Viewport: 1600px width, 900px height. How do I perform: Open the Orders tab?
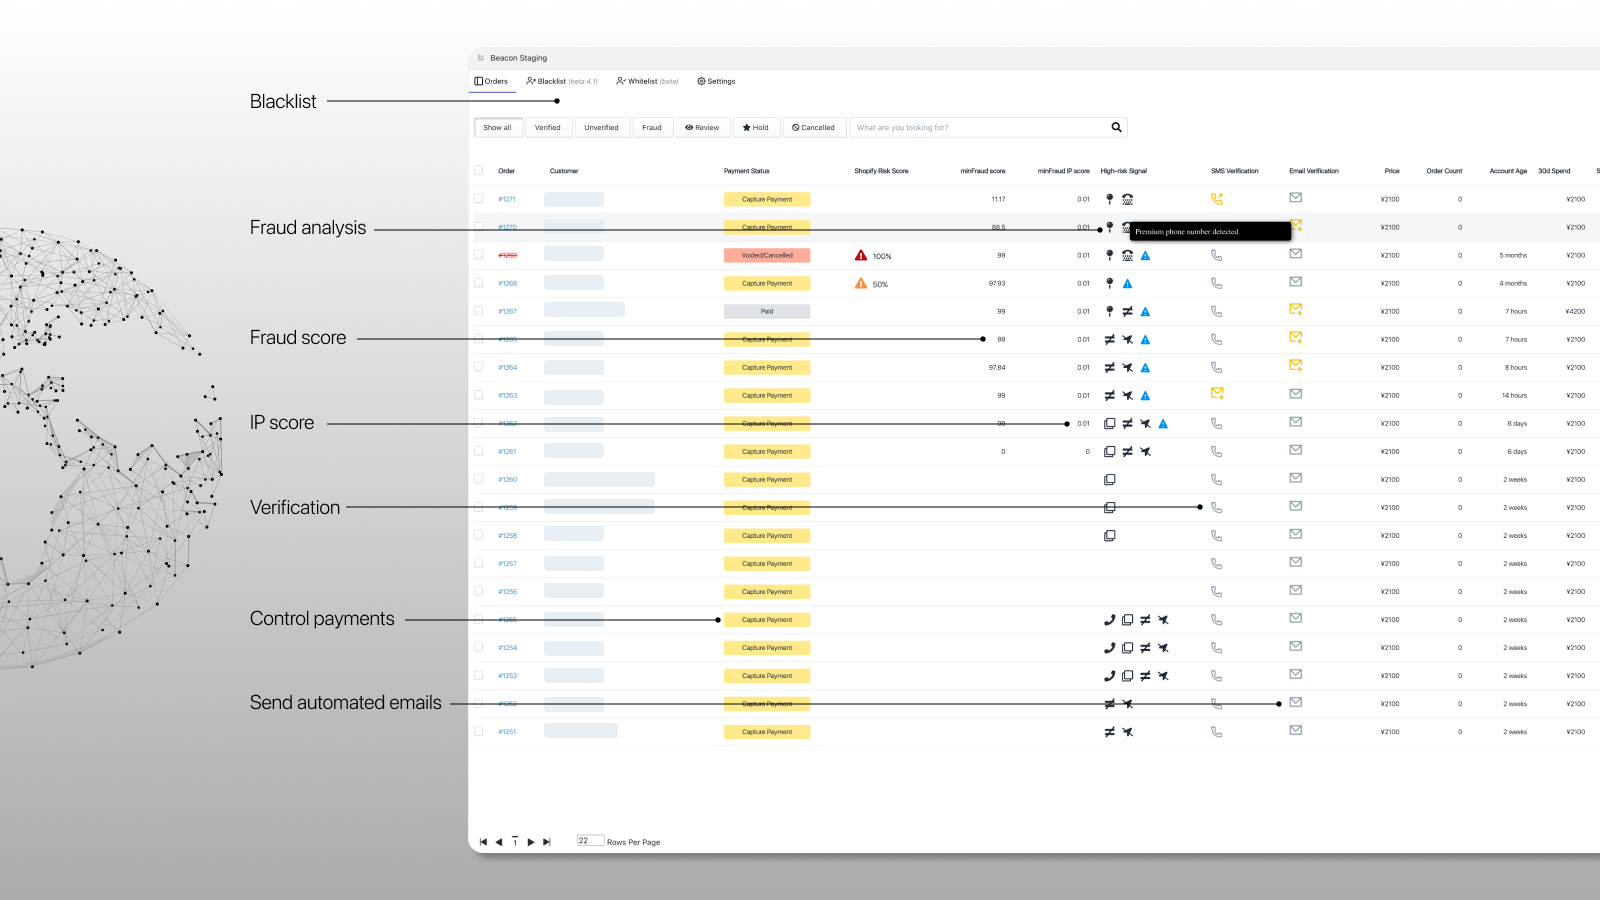pos(491,81)
